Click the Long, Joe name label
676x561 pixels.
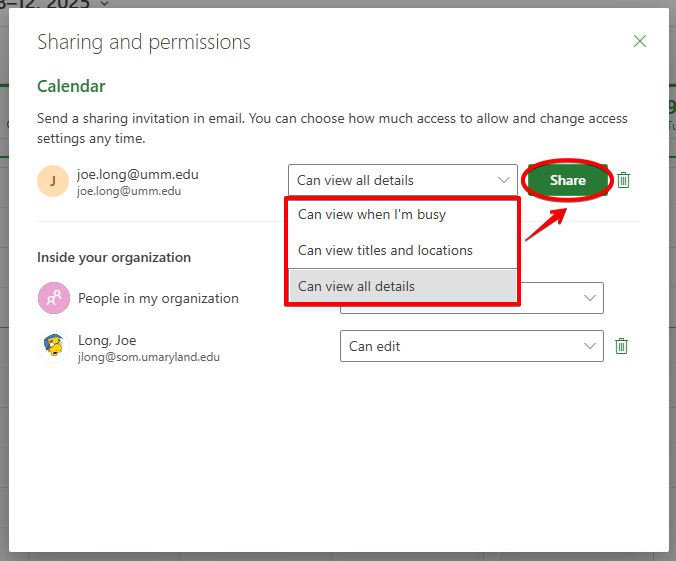[107, 340]
